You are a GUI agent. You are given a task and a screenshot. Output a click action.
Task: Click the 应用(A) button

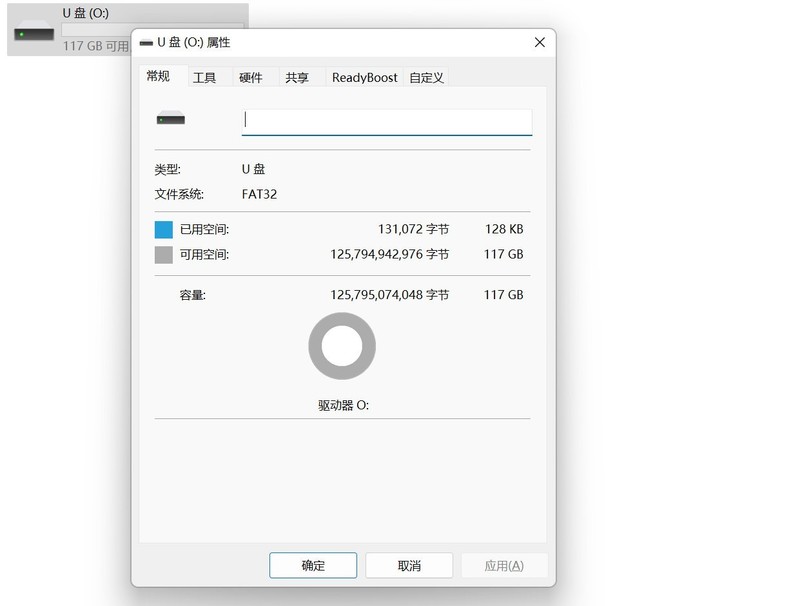pyautogui.click(x=504, y=565)
